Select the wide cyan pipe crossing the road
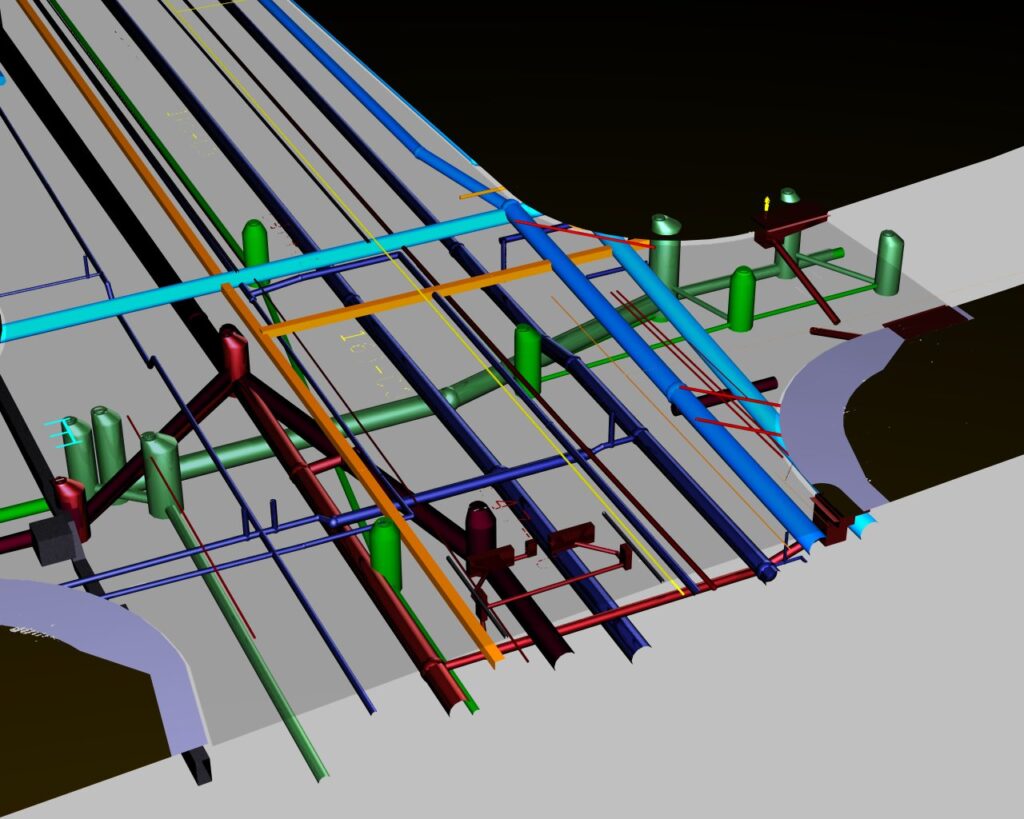The height and width of the screenshot is (819, 1024). tap(261, 274)
